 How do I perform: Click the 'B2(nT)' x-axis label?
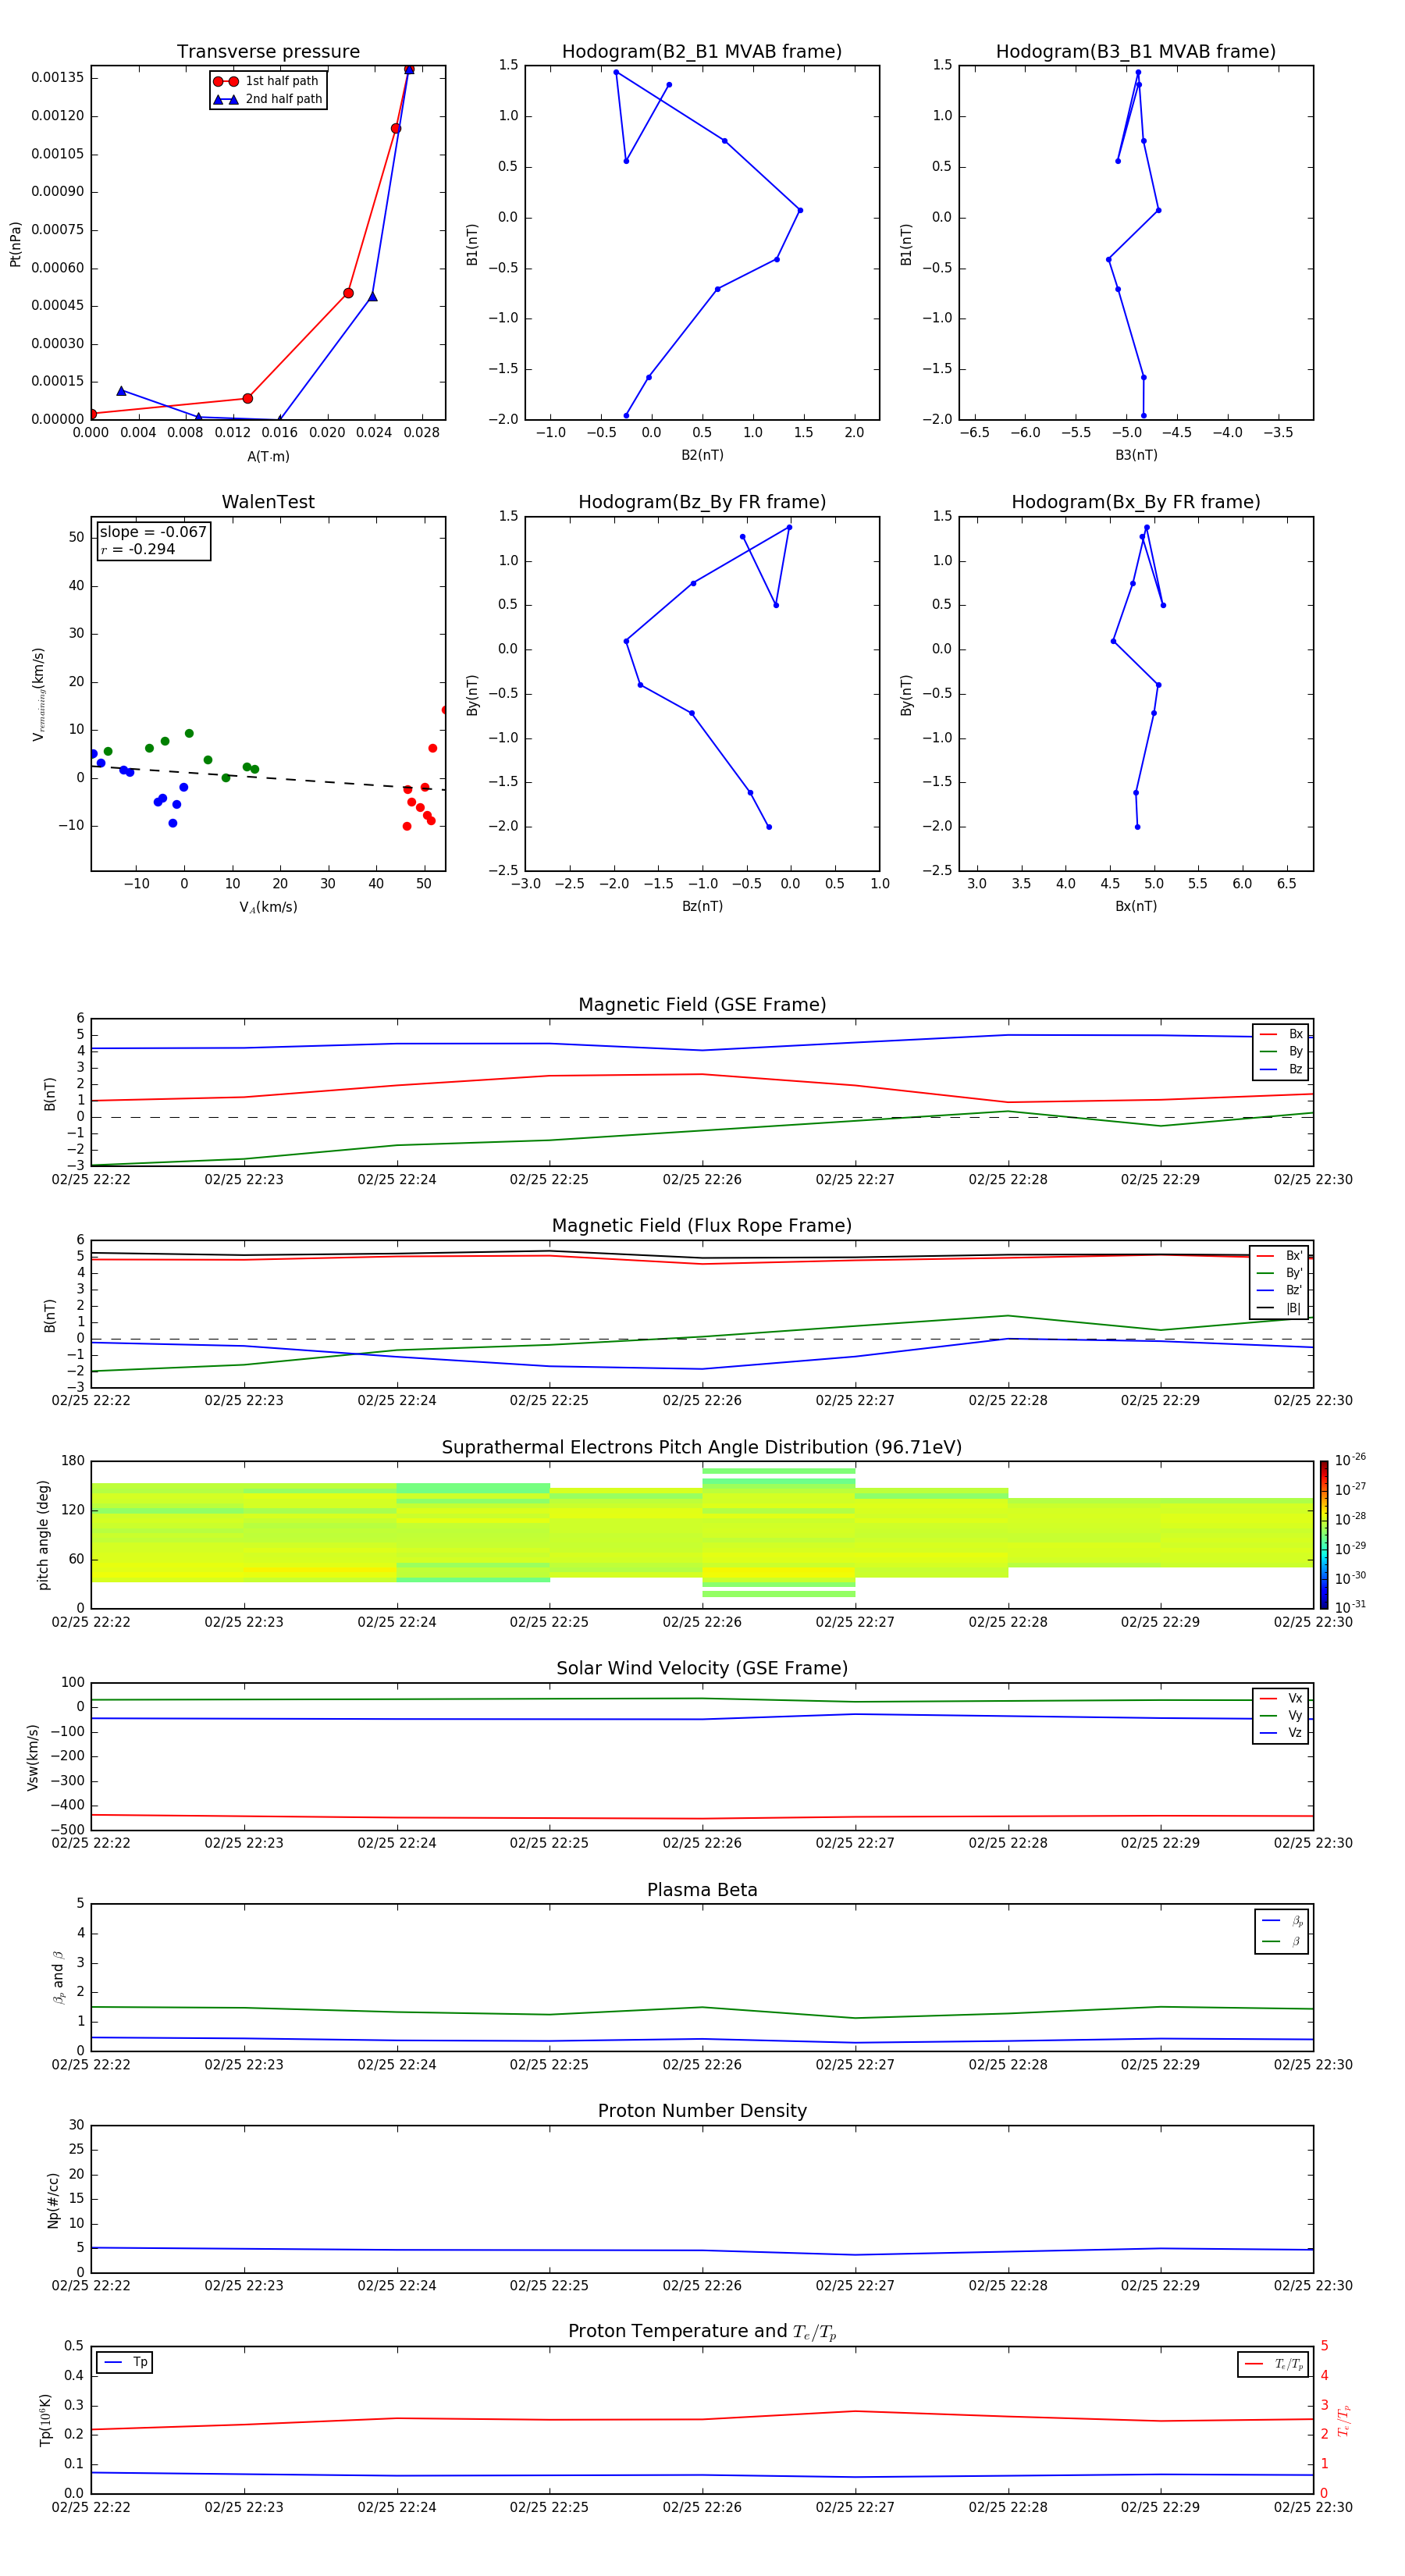coord(702,455)
